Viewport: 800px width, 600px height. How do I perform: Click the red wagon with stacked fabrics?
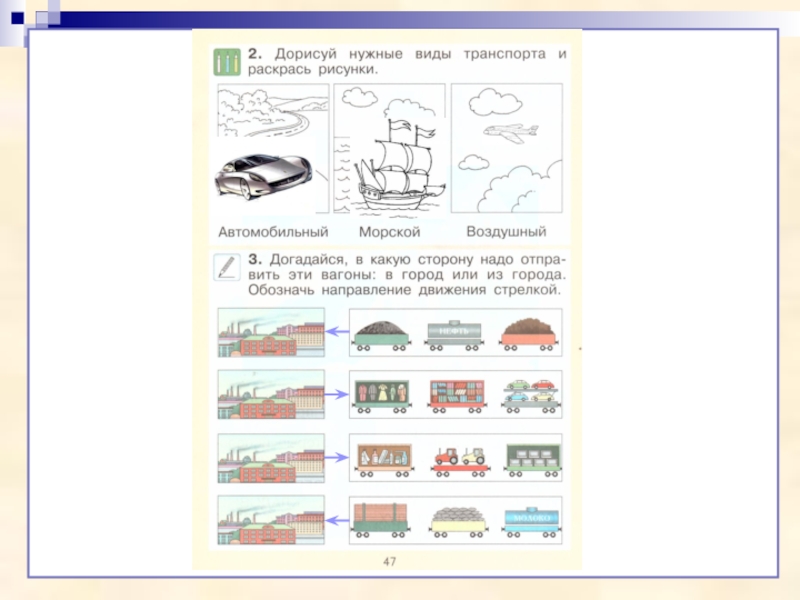457,396
